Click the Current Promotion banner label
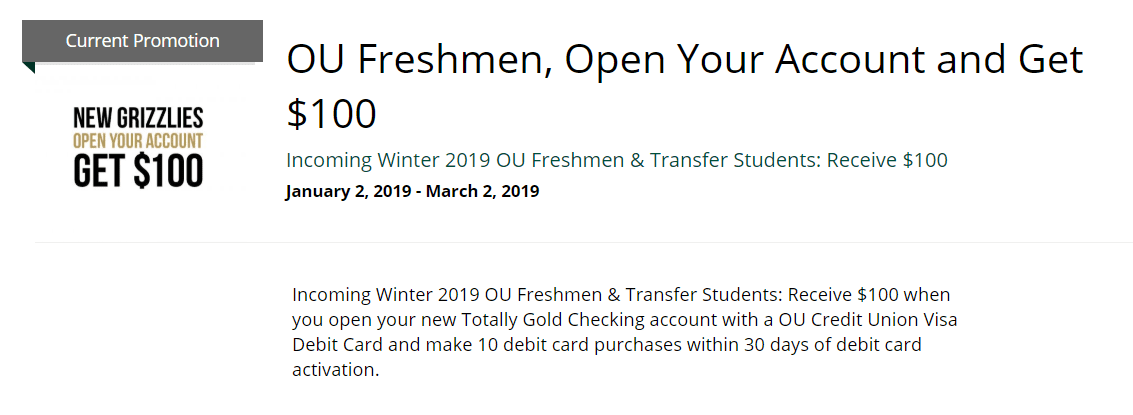This screenshot has width=1133, height=415. (x=142, y=40)
